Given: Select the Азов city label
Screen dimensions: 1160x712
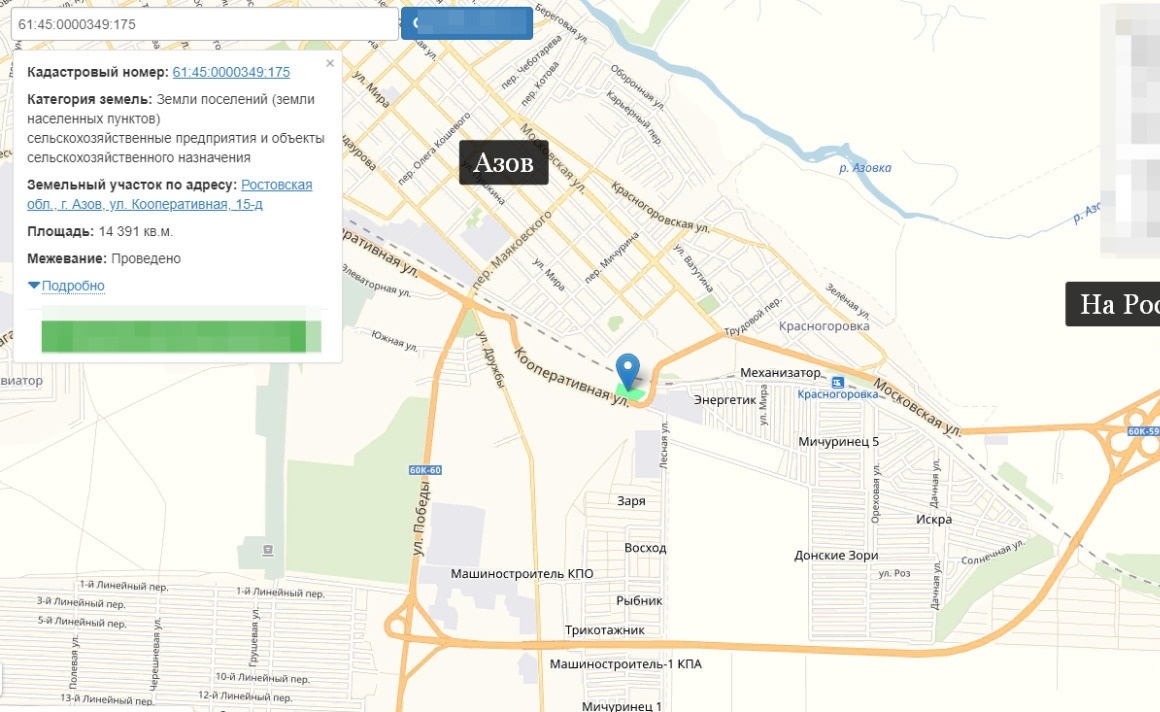Looking at the screenshot, I should coord(504,162).
